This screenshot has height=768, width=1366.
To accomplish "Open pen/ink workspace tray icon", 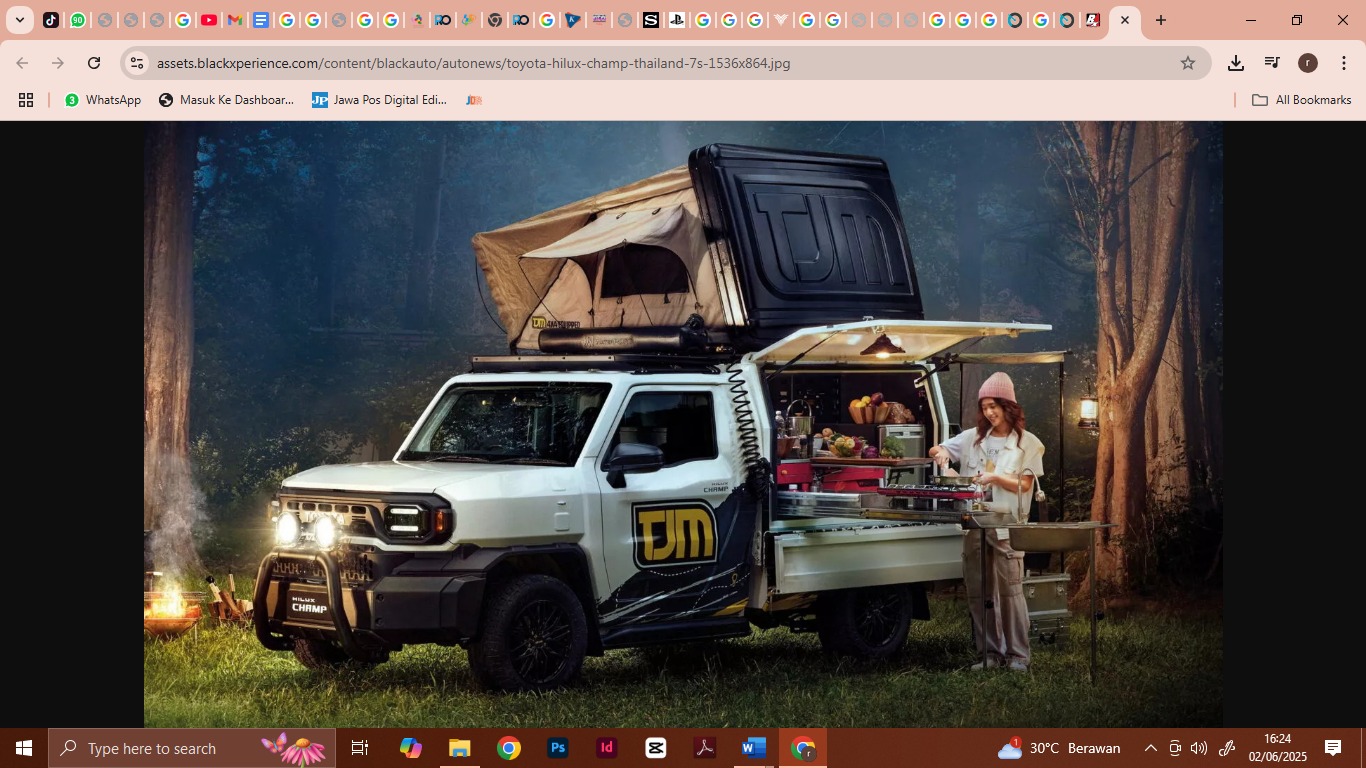I will click(x=1227, y=748).
